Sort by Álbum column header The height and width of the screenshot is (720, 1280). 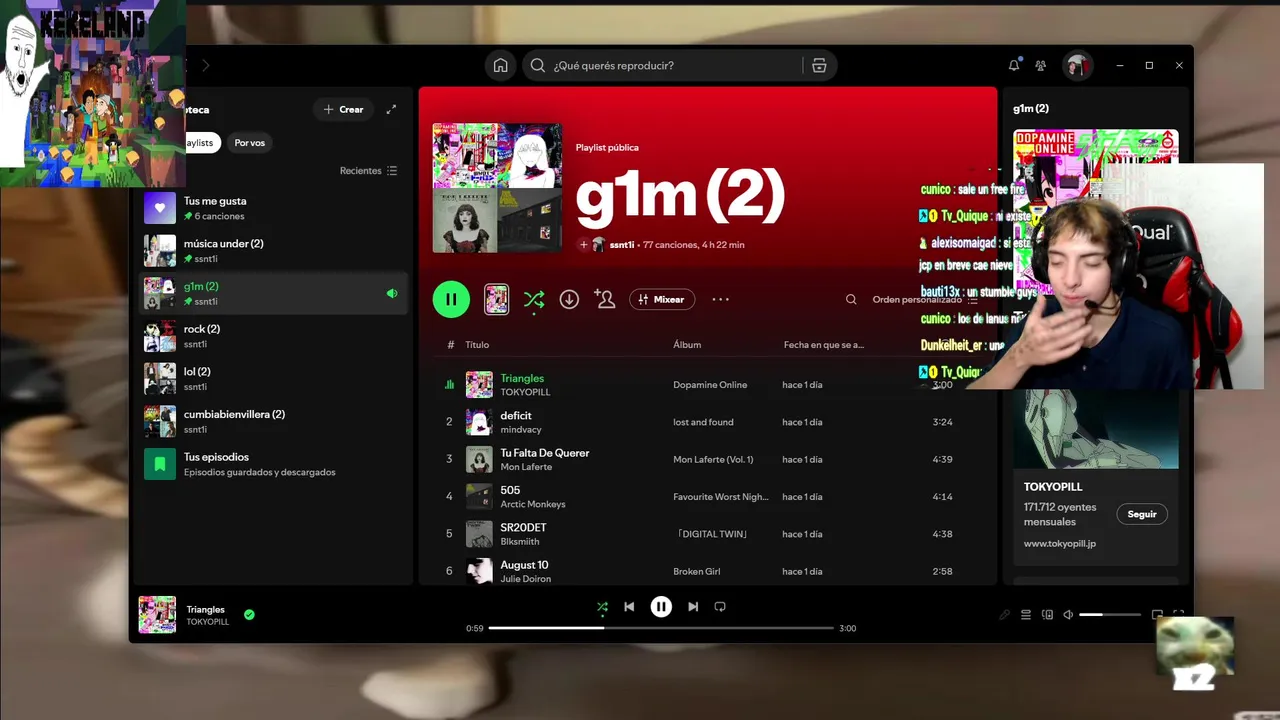[x=687, y=345]
